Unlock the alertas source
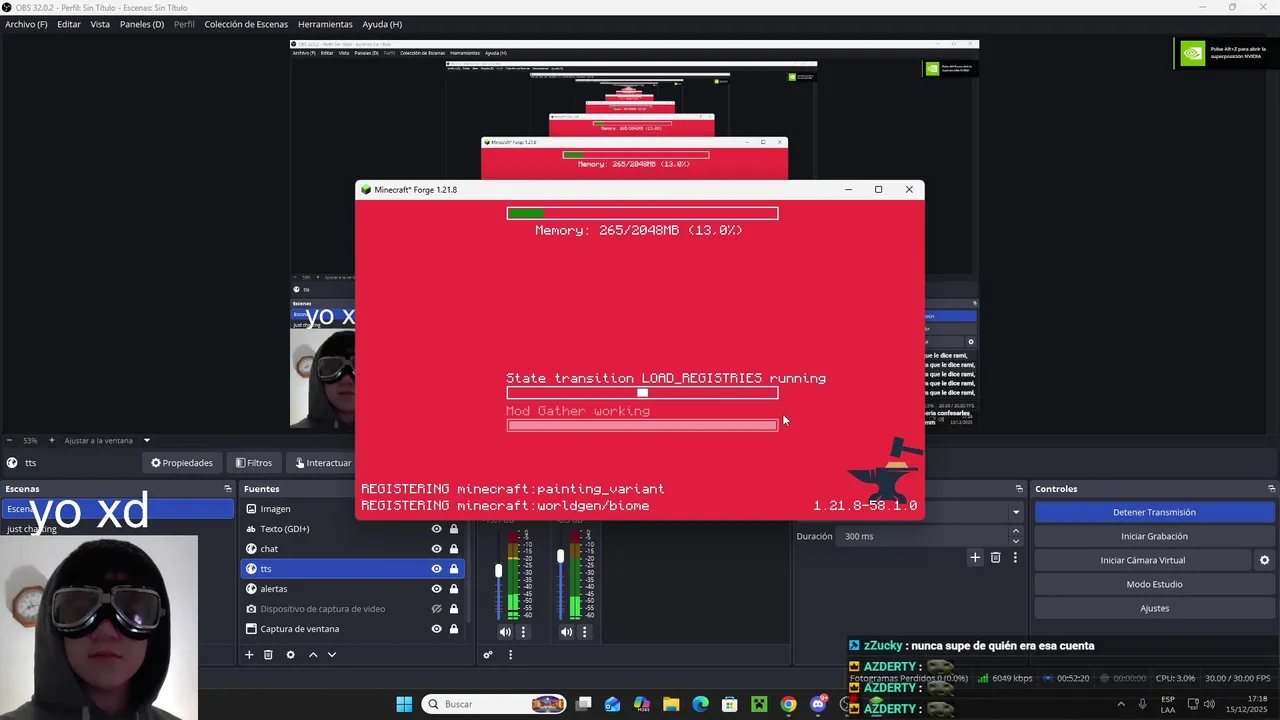 pyautogui.click(x=454, y=589)
